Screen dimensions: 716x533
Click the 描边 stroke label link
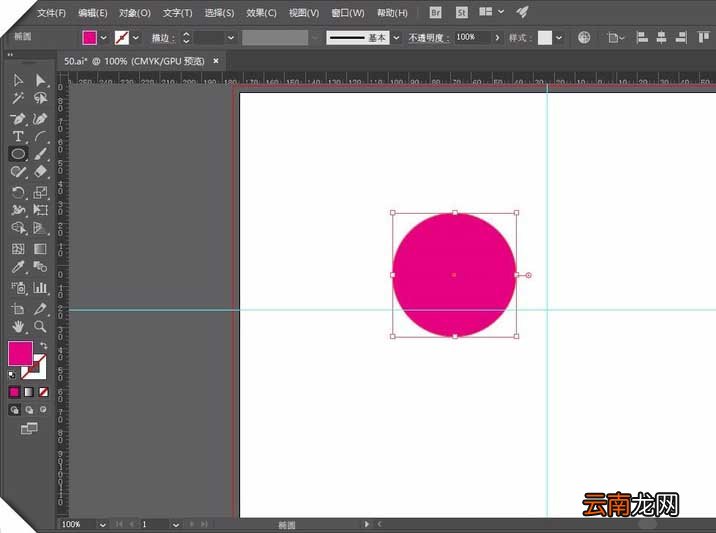[162, 38]
